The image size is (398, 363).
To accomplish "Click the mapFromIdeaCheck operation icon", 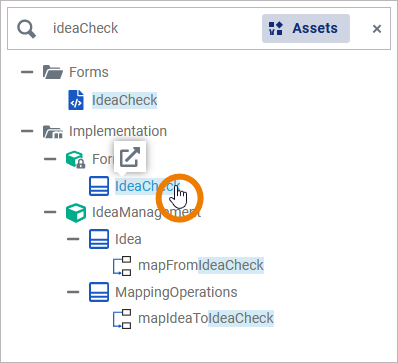I will pos(122,266).
